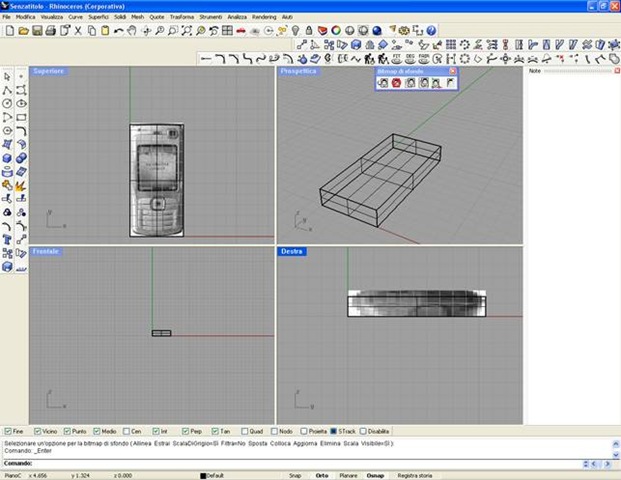The height and width of the screenshot is (480, 621).
Task: Click the Explode tool icon
Action: pos(21,184)
